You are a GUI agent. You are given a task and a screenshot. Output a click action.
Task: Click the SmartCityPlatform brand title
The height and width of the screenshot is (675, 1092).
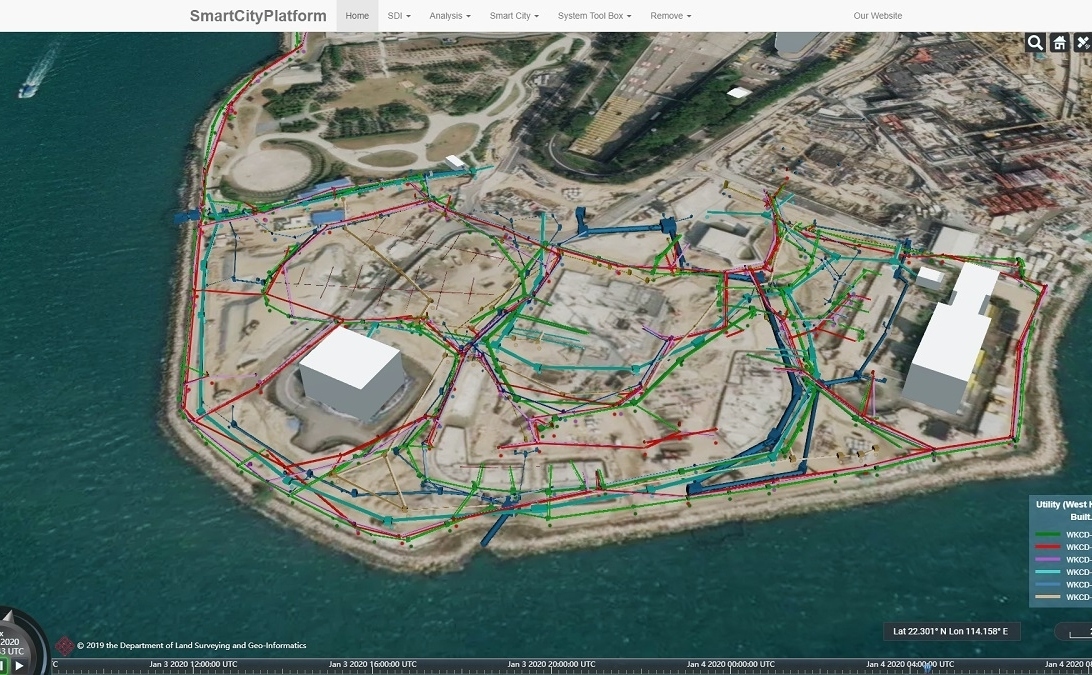point(258,16)
